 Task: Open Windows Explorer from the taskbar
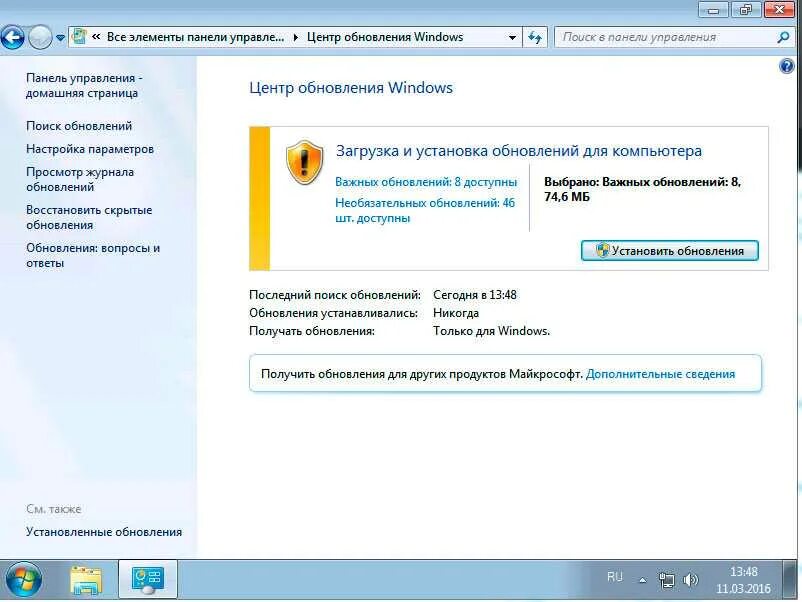point(86,580)
